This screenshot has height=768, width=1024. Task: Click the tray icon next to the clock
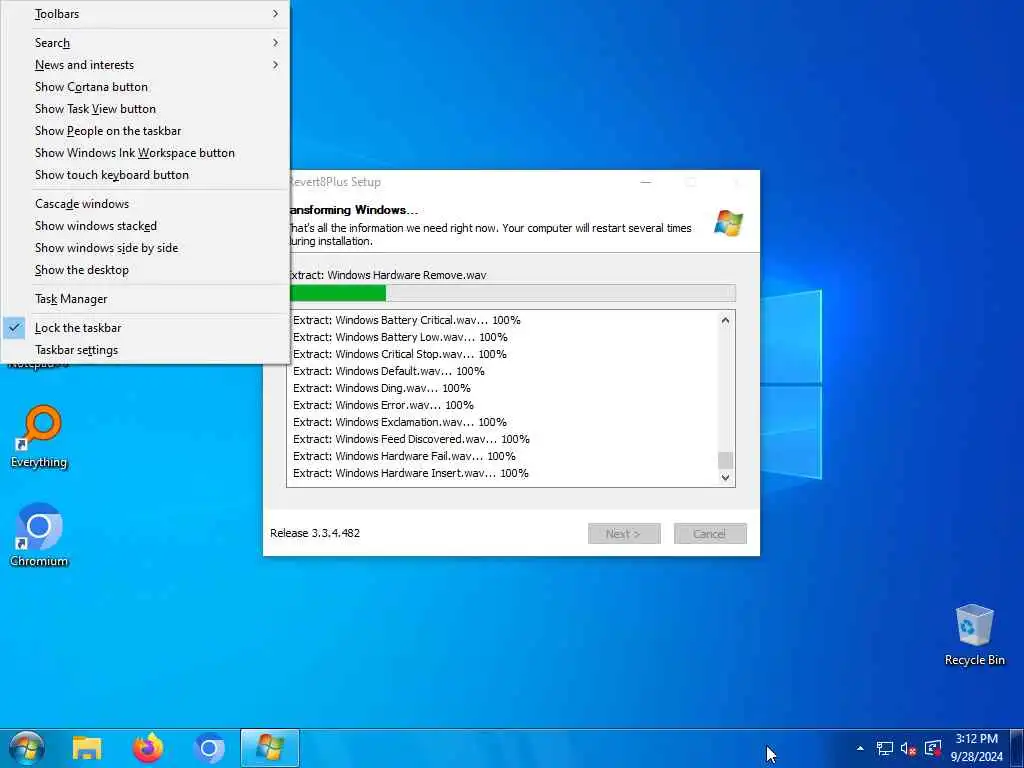pyautogui.click(x=933, y=748)
